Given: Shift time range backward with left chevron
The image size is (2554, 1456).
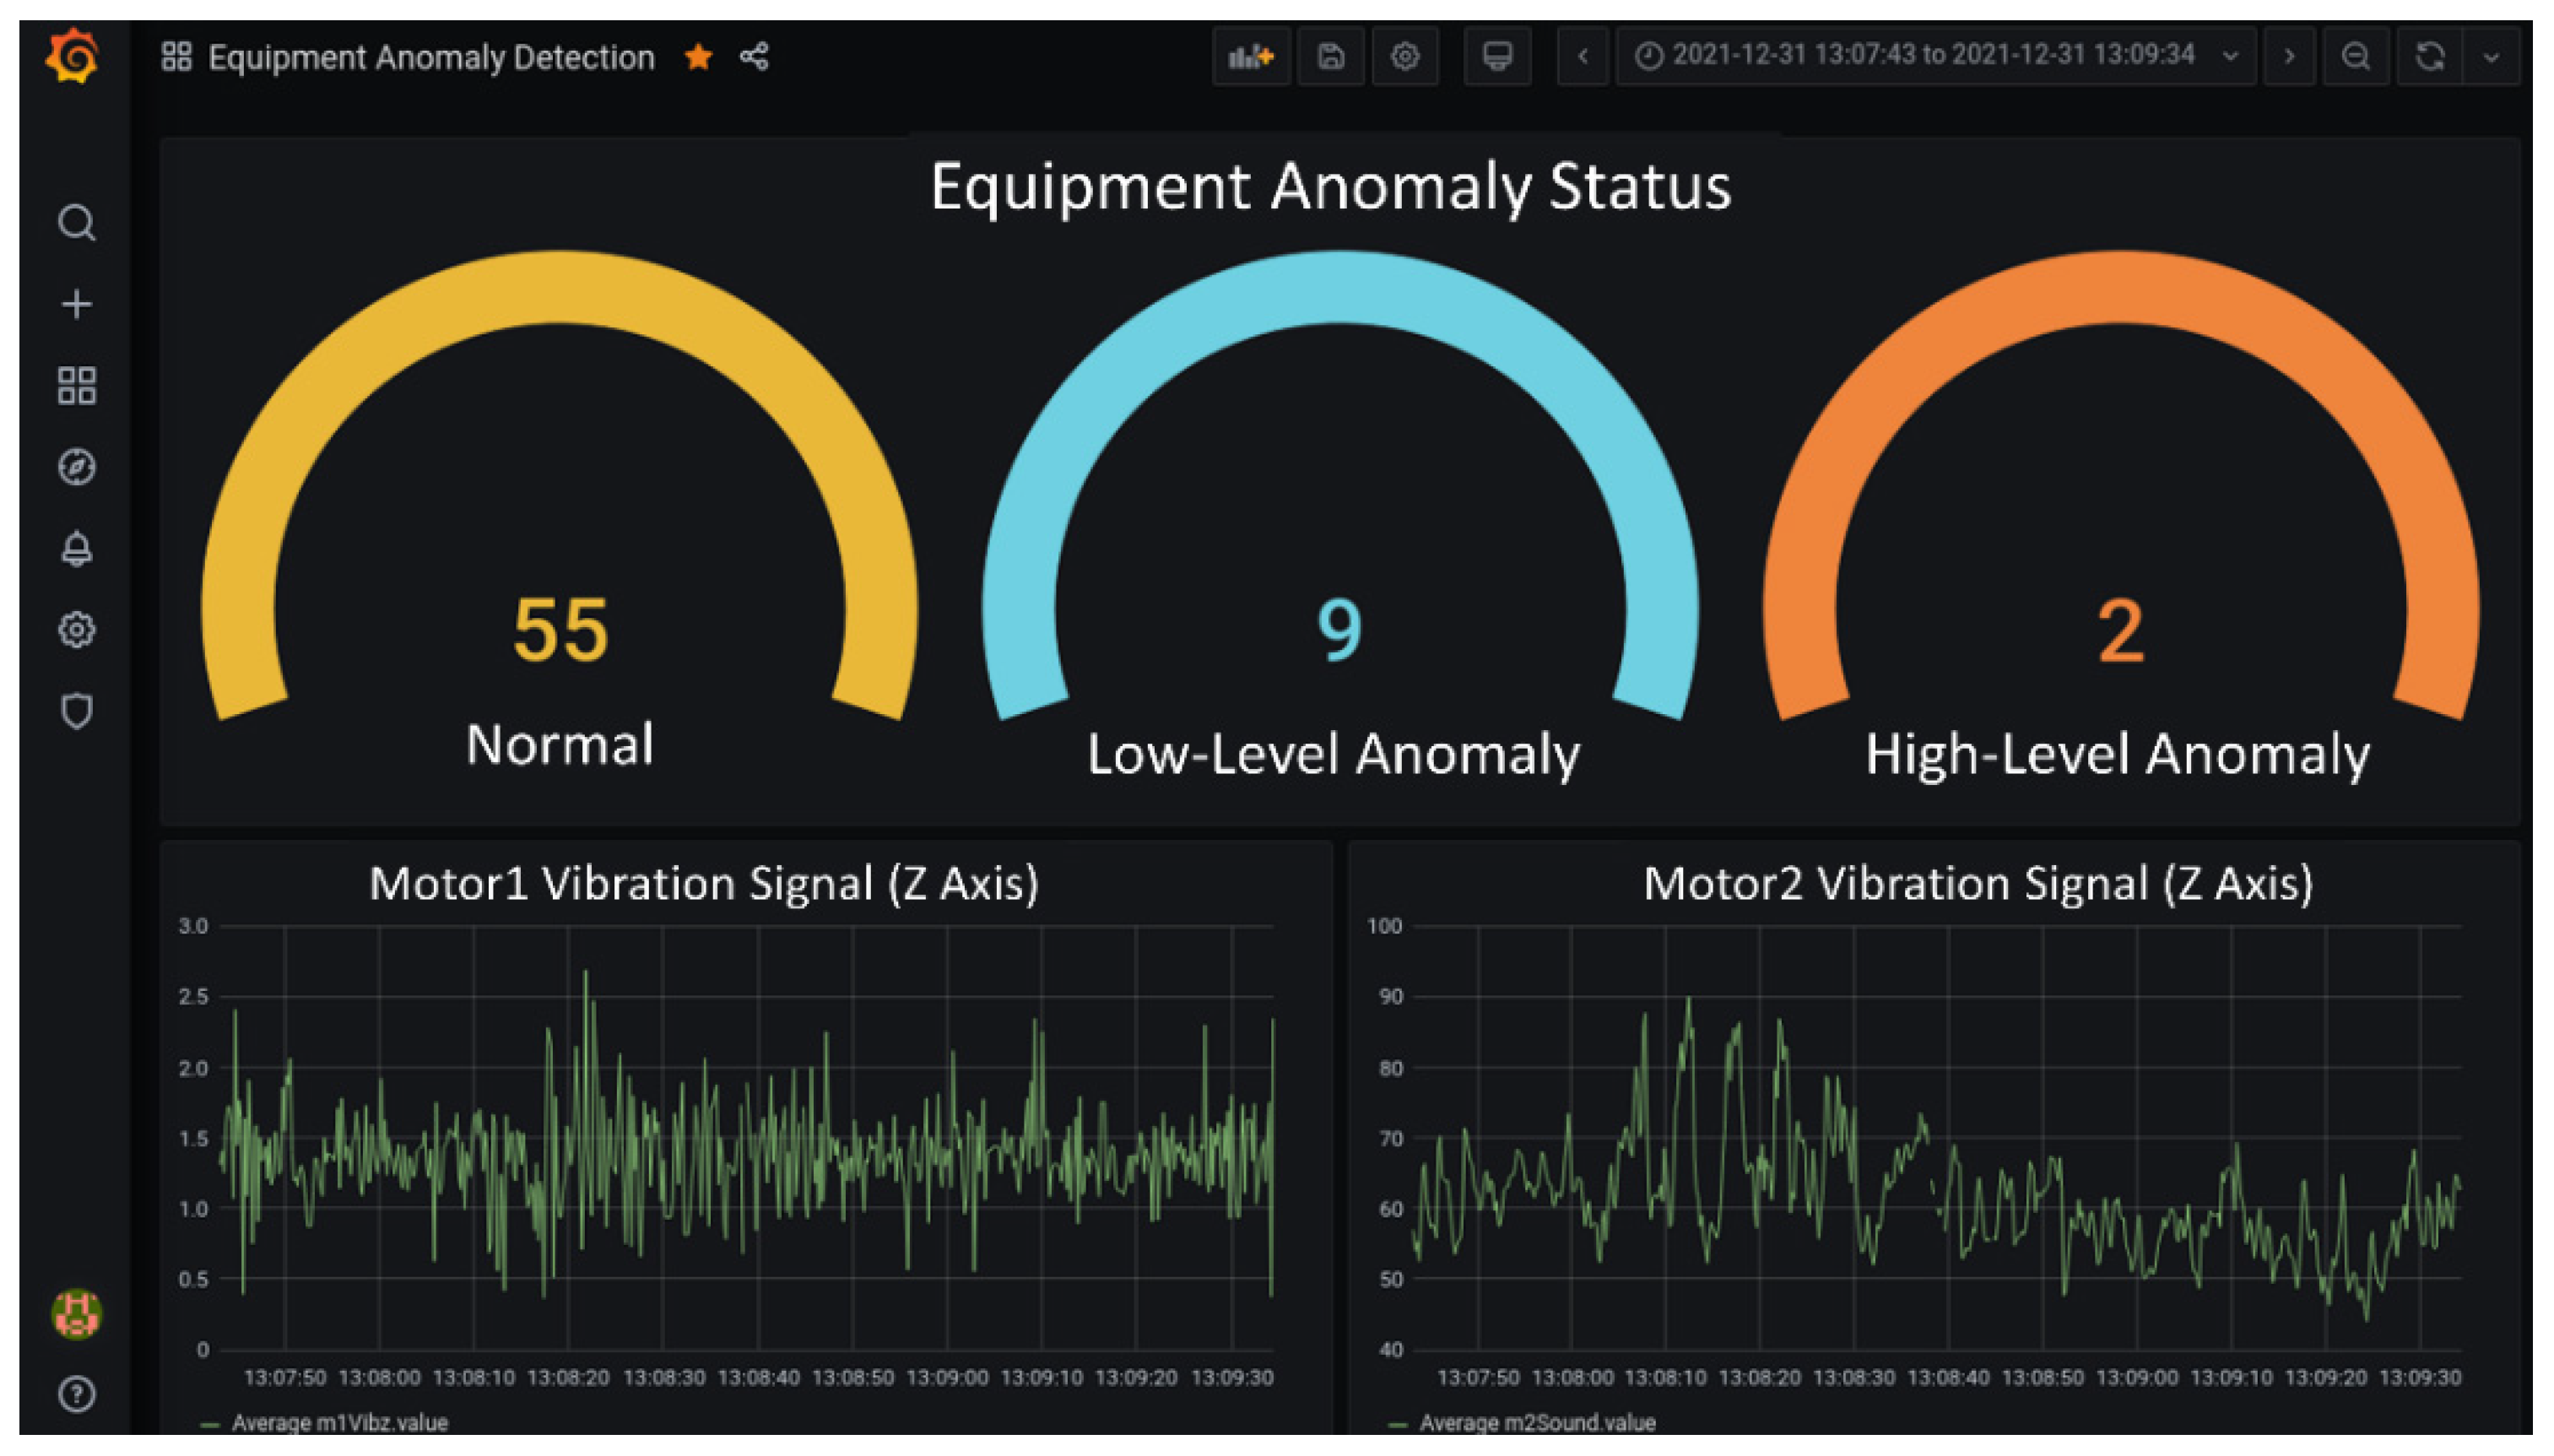Looking at the screenshot, I should tap(1582, 57).
